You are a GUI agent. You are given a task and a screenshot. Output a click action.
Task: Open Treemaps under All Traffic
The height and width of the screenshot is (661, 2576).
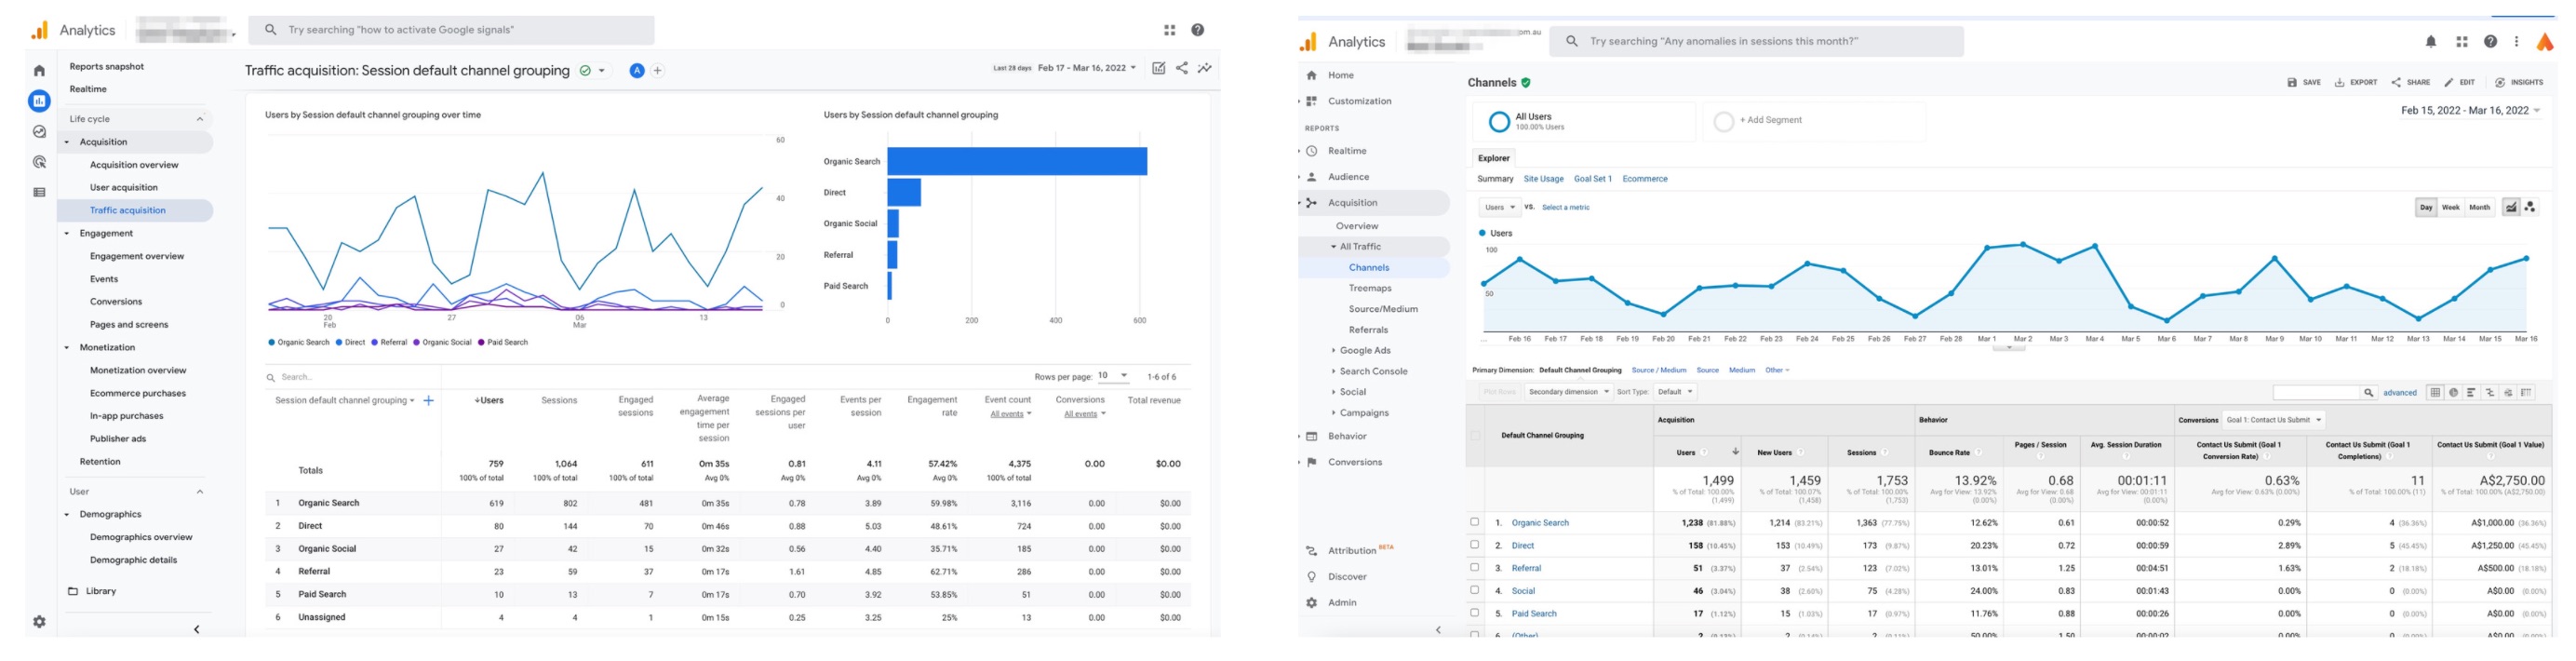pos(1370,288)
